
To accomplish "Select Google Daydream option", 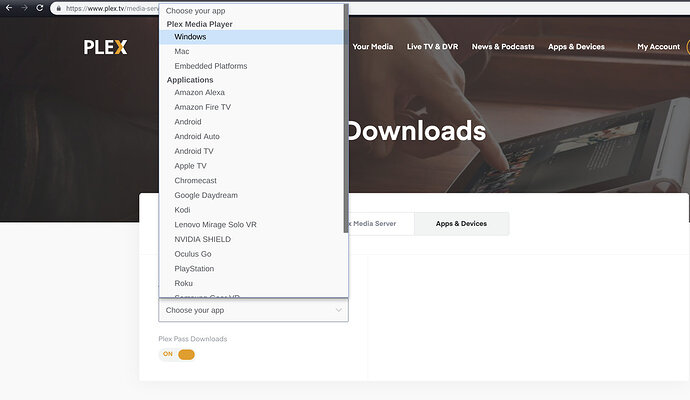I will (x=251, y=195).
